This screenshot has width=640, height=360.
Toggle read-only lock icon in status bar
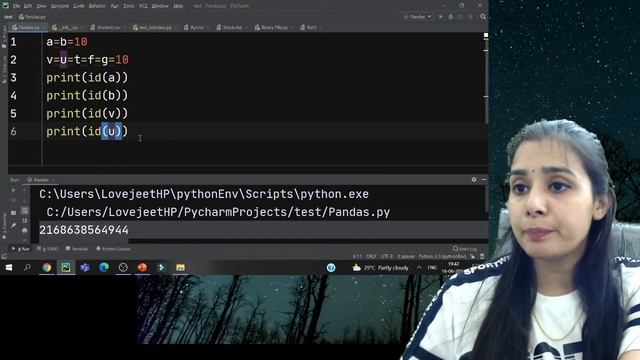473,256
